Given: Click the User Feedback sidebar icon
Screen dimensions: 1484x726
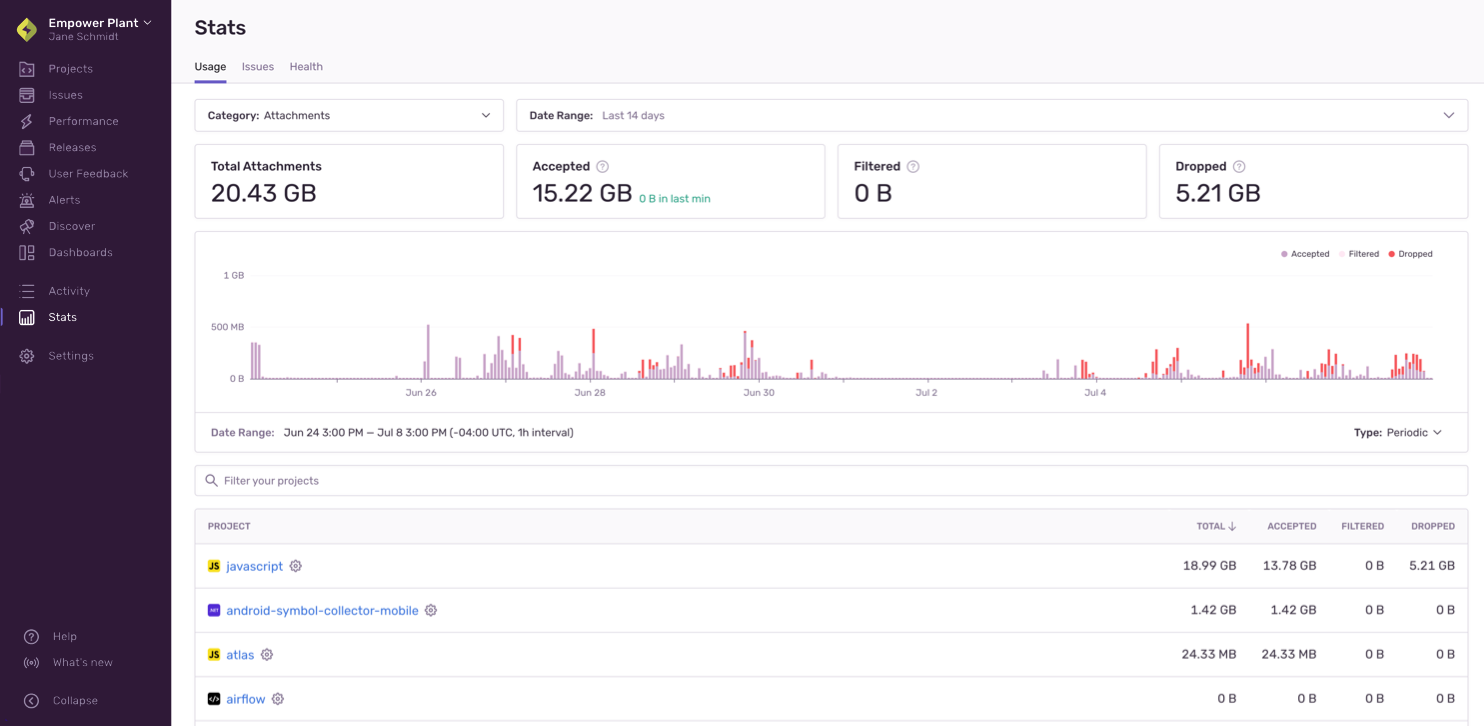Looking at the screenshot, I should pyautogui.click(x=26, y=173).
